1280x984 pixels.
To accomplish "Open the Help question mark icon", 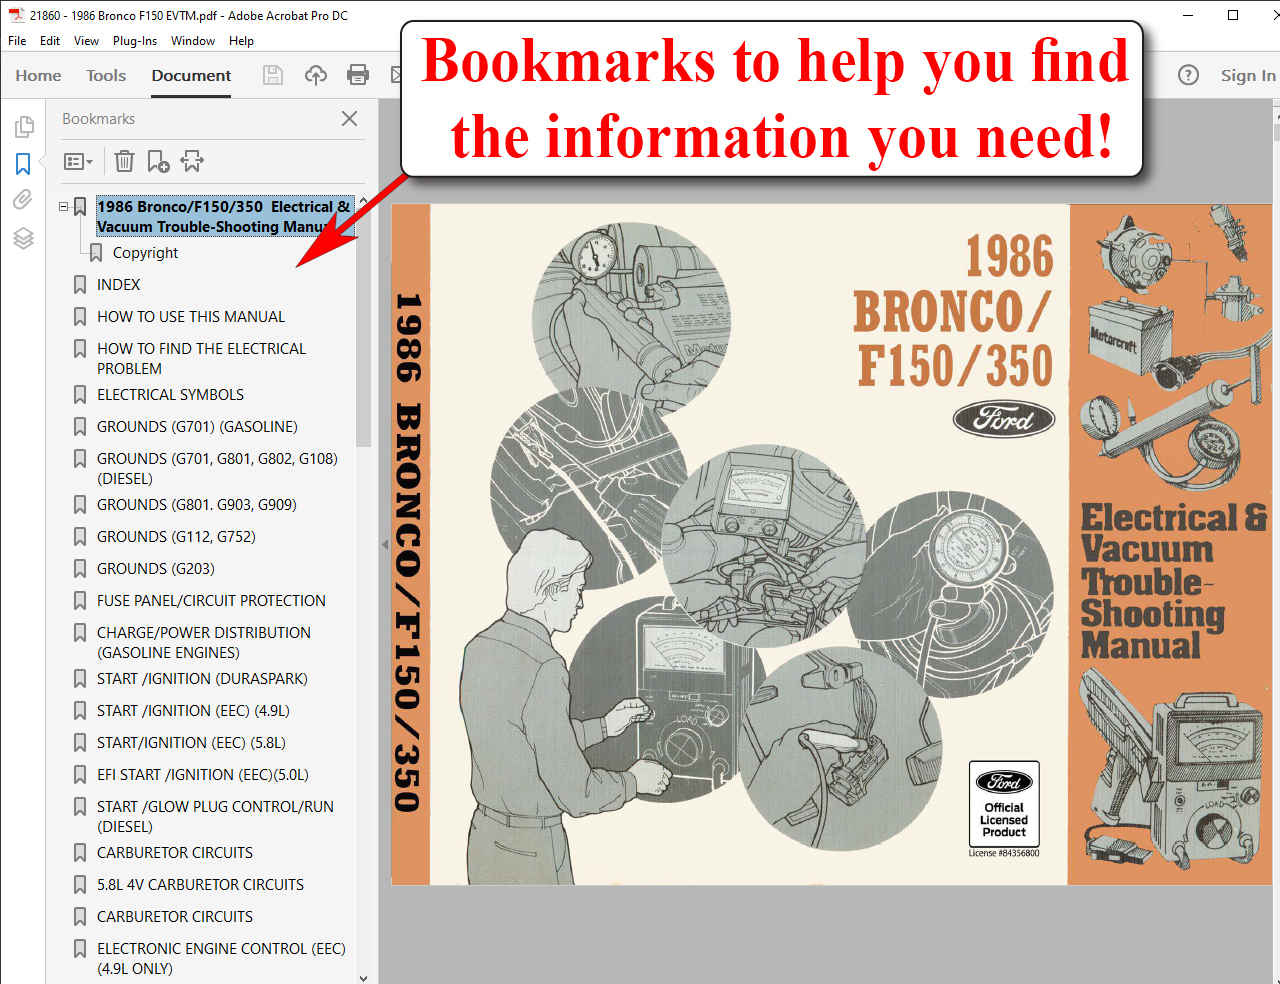I will point(1188,76).
